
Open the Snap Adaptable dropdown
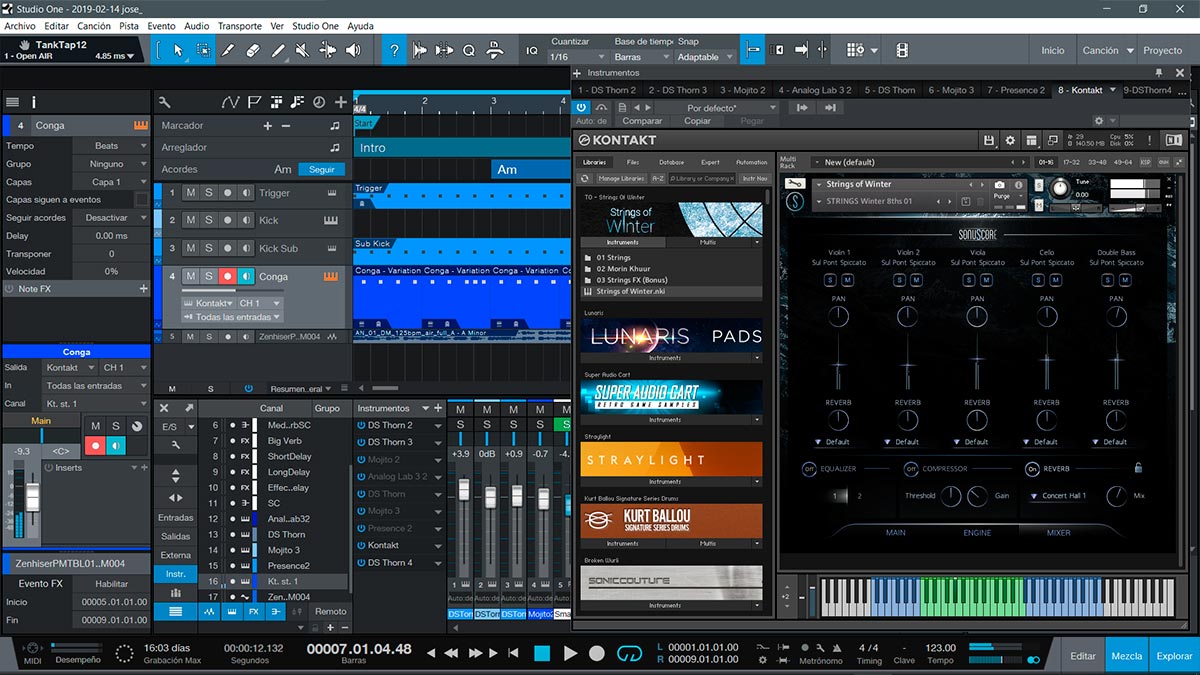pyautogui.click(x=706, y=57)
